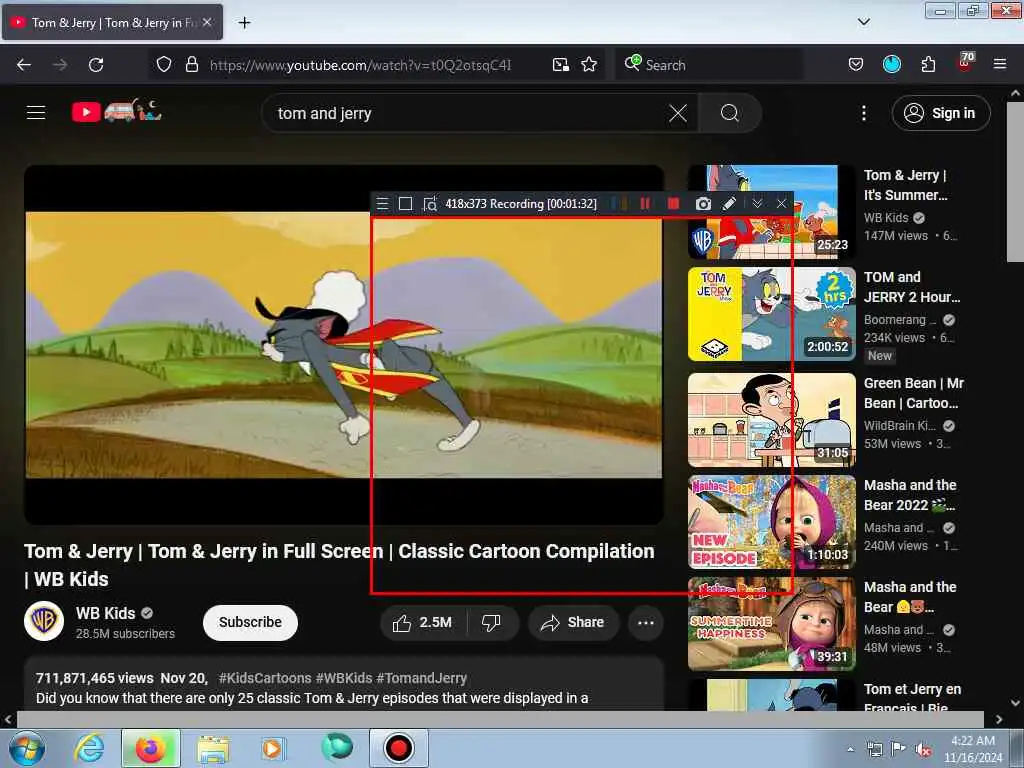
Task: Open a new browser tab
Action: (244, 23)
